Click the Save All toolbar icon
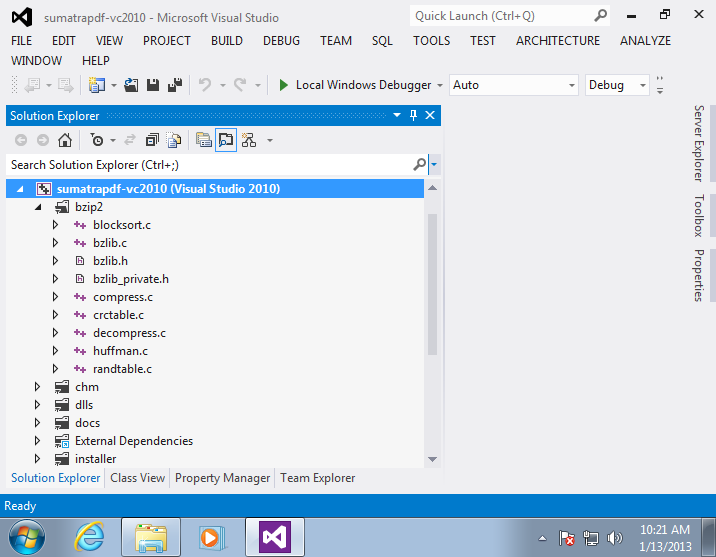The height and width of the screenshot is (557, 716). pos(175,85)
